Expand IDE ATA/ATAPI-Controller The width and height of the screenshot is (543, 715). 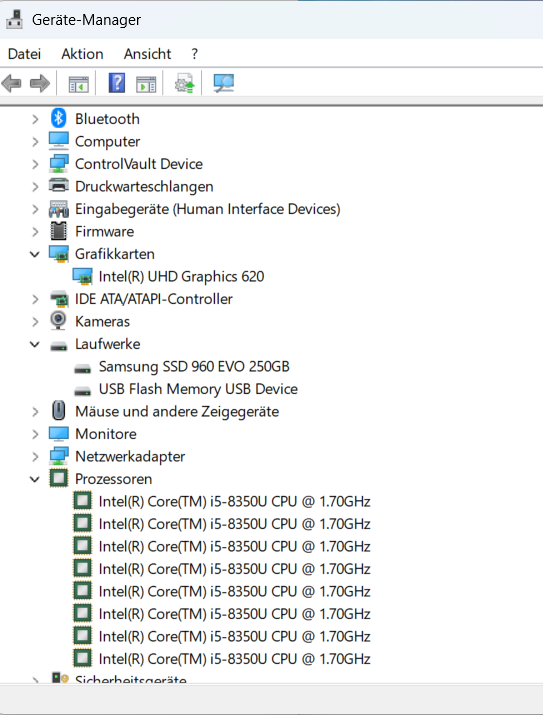coord(35,299)
